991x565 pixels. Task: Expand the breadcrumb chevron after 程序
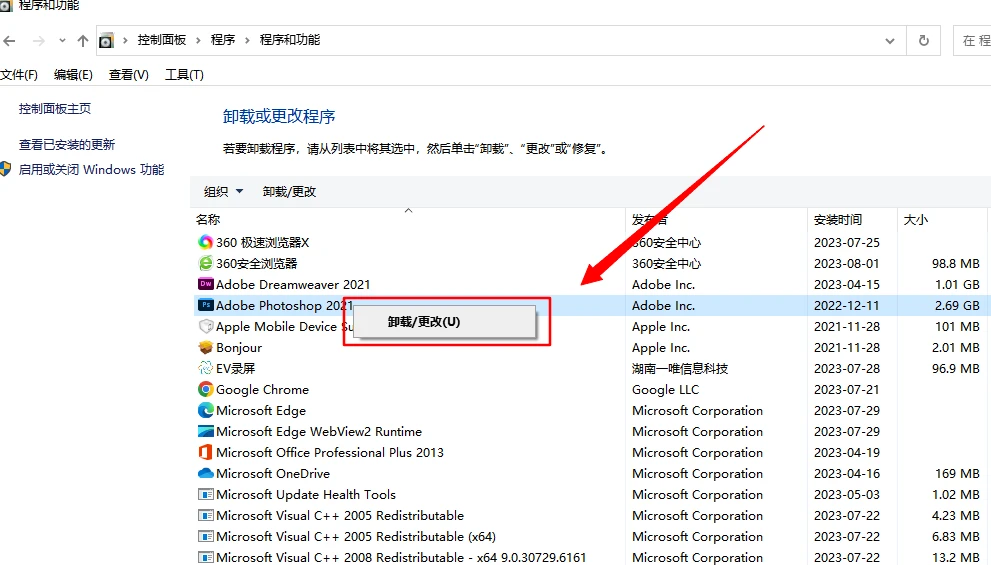tap(246, 40)
